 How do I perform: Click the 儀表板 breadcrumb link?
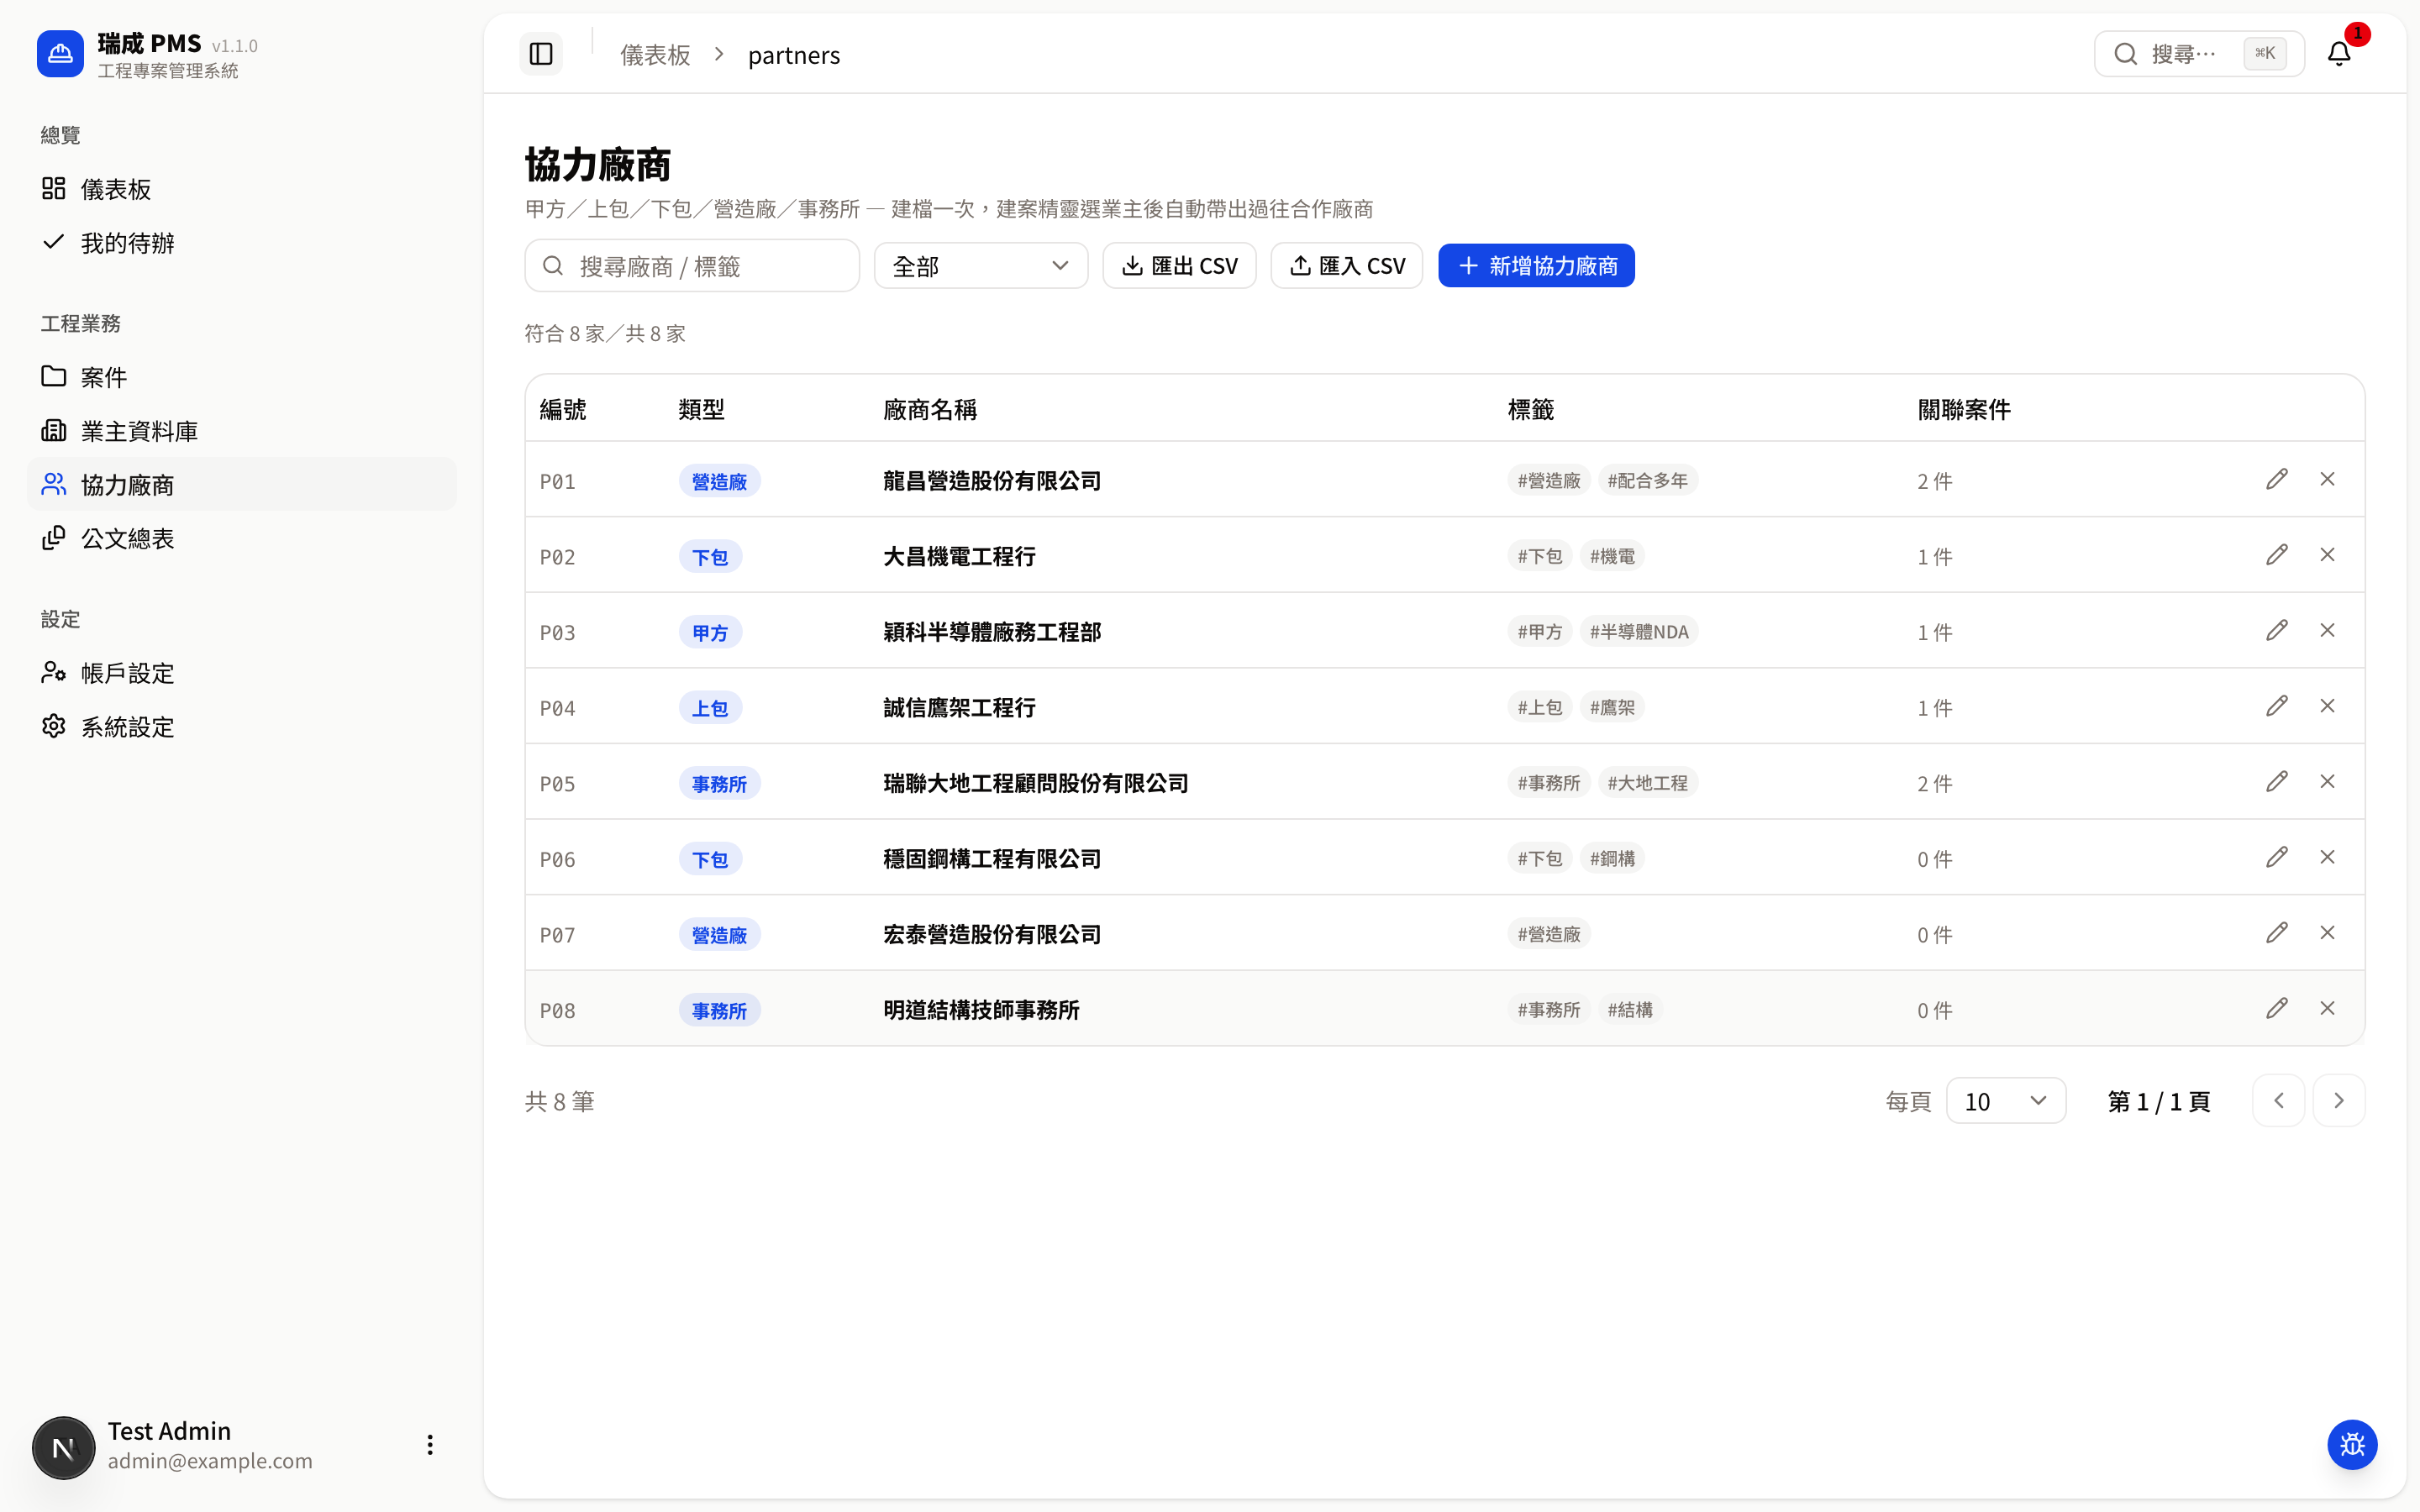click(655, 55)
